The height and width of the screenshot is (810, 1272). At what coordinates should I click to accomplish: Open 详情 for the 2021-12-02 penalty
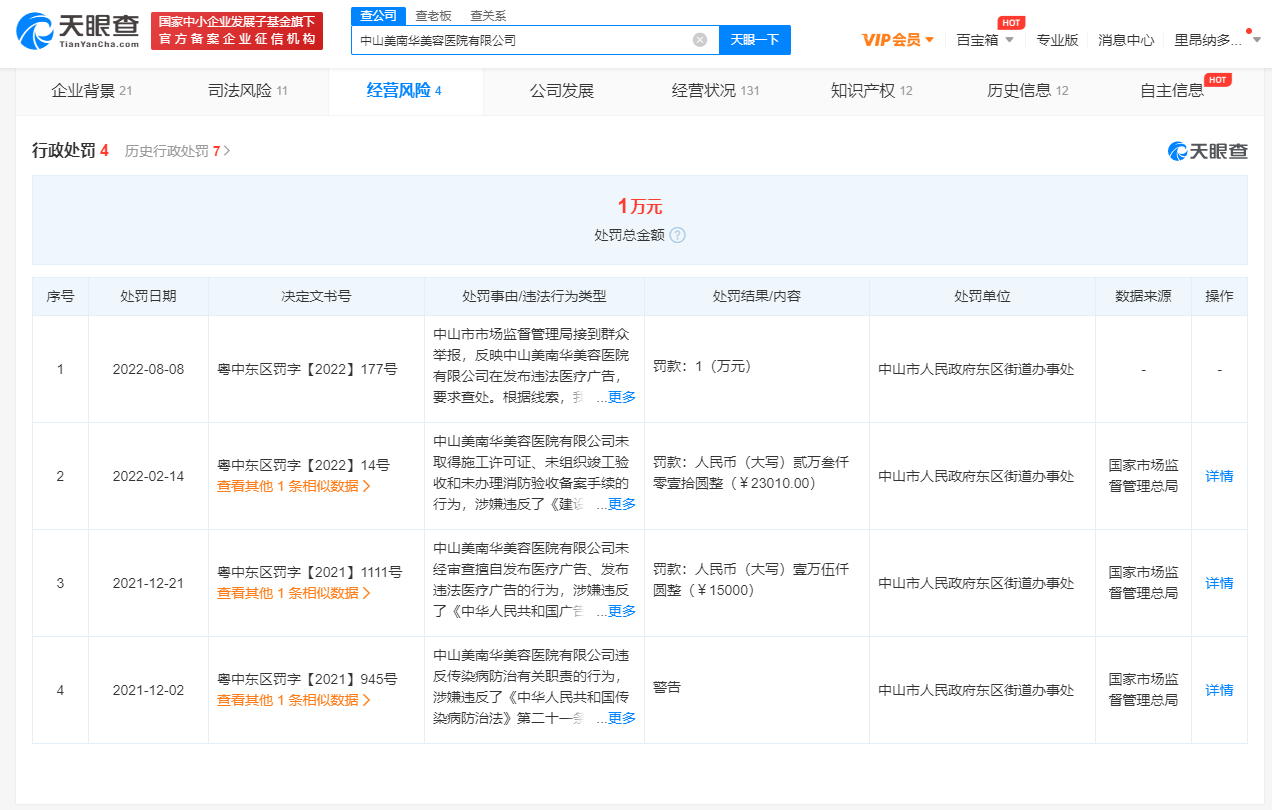[x=1219, y=690]
